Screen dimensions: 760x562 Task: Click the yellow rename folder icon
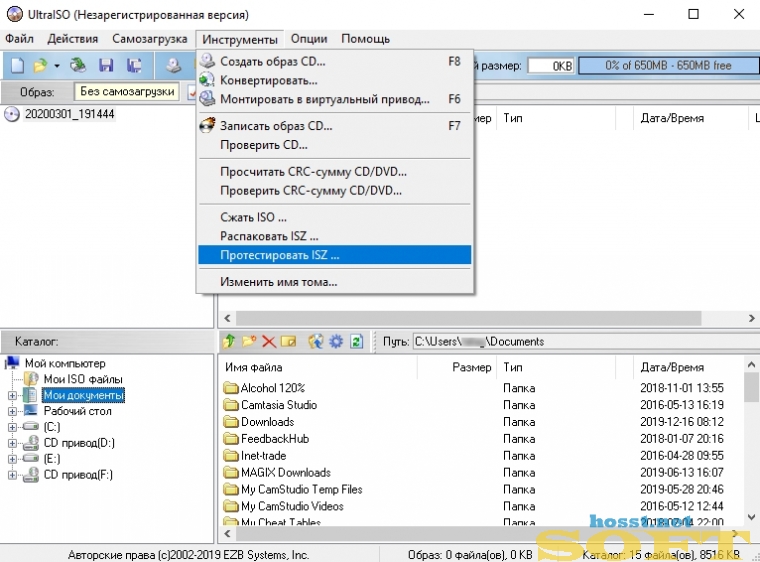288,341
